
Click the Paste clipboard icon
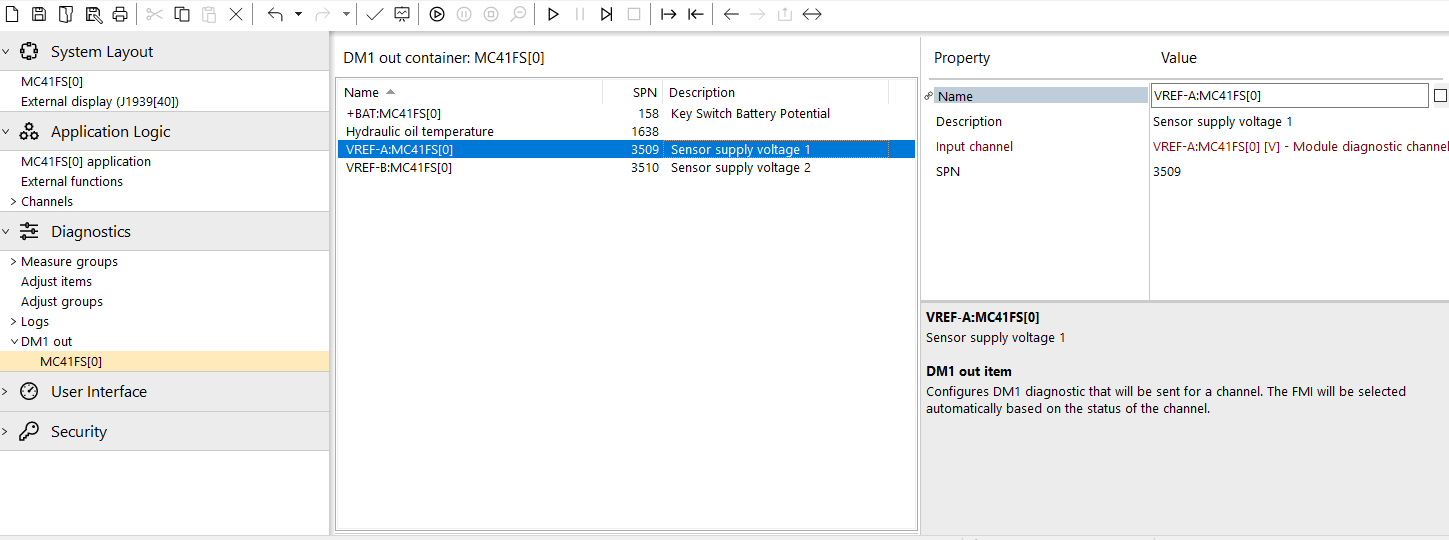209,14
